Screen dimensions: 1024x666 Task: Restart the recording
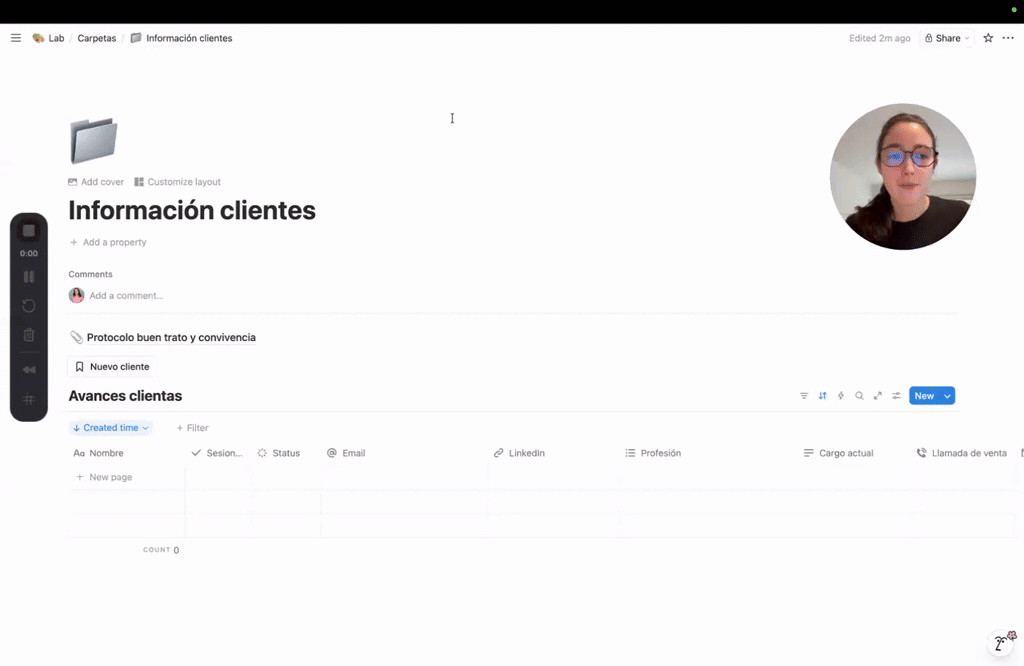[x=29, y=306]
